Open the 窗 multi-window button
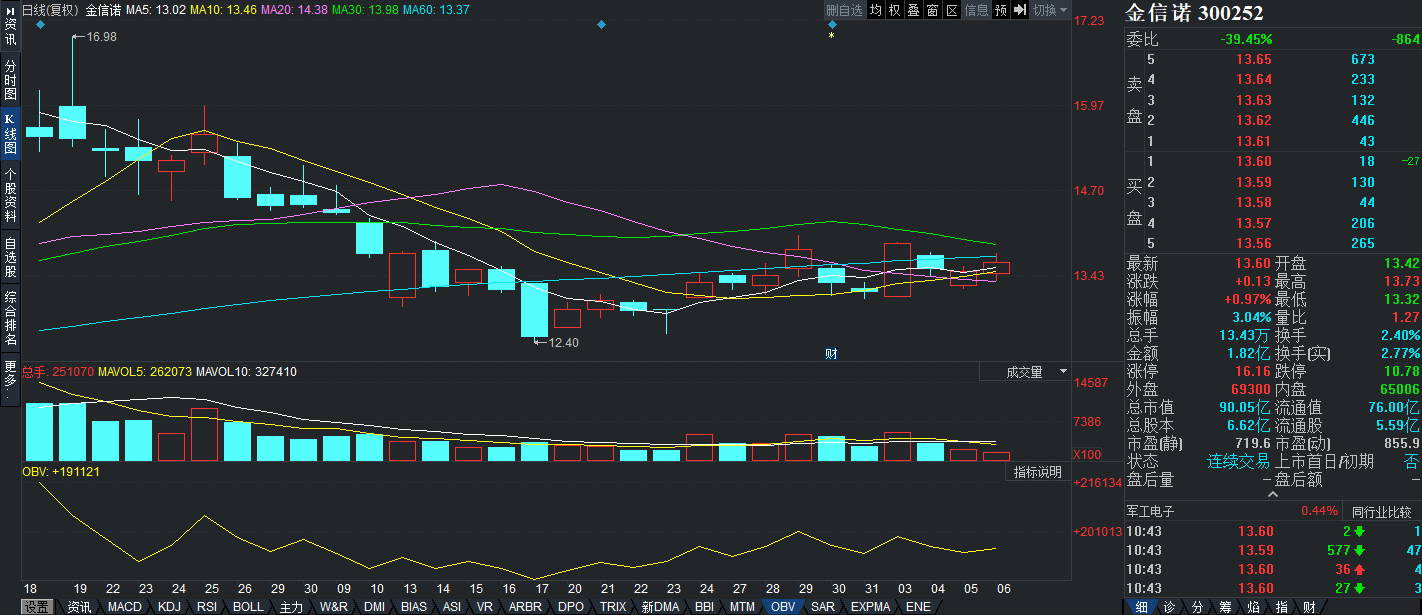The width and height of the screenshot is (1422, 615). point(933,10)
